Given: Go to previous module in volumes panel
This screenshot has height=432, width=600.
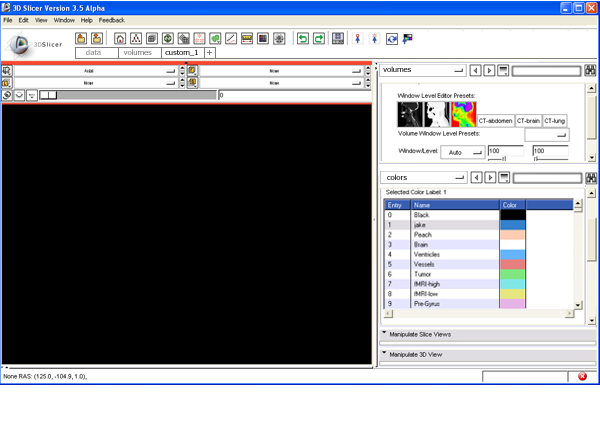Looking at the screenshot, I should tap(475, 70).
